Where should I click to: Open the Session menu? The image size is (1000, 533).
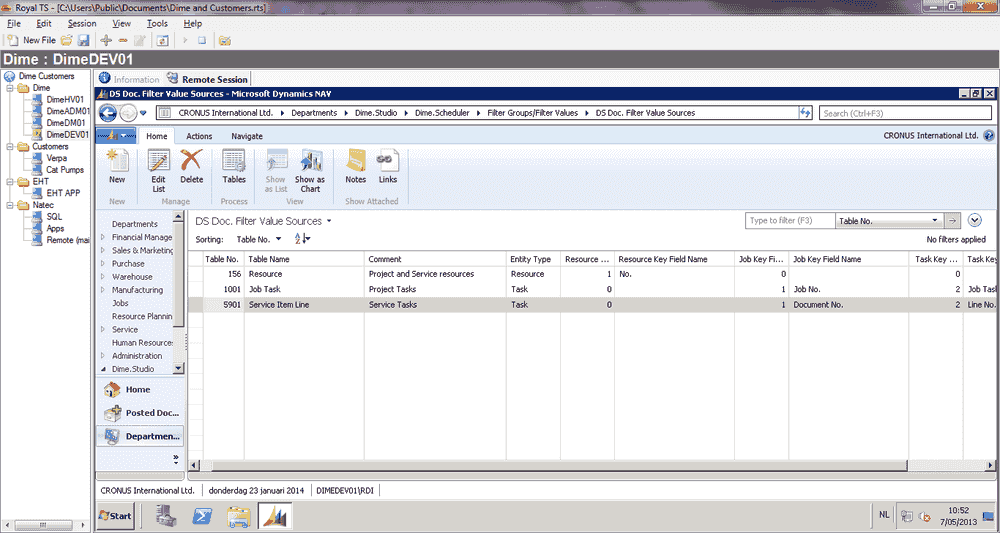coord(82,24)
